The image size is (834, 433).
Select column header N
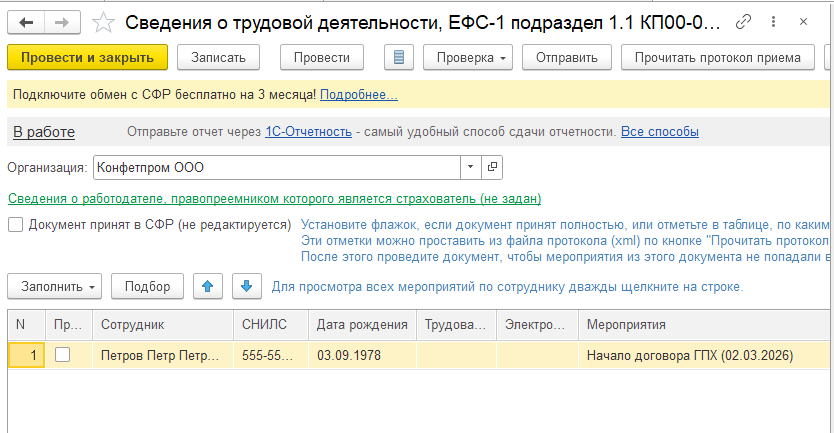tap(26, 324)
